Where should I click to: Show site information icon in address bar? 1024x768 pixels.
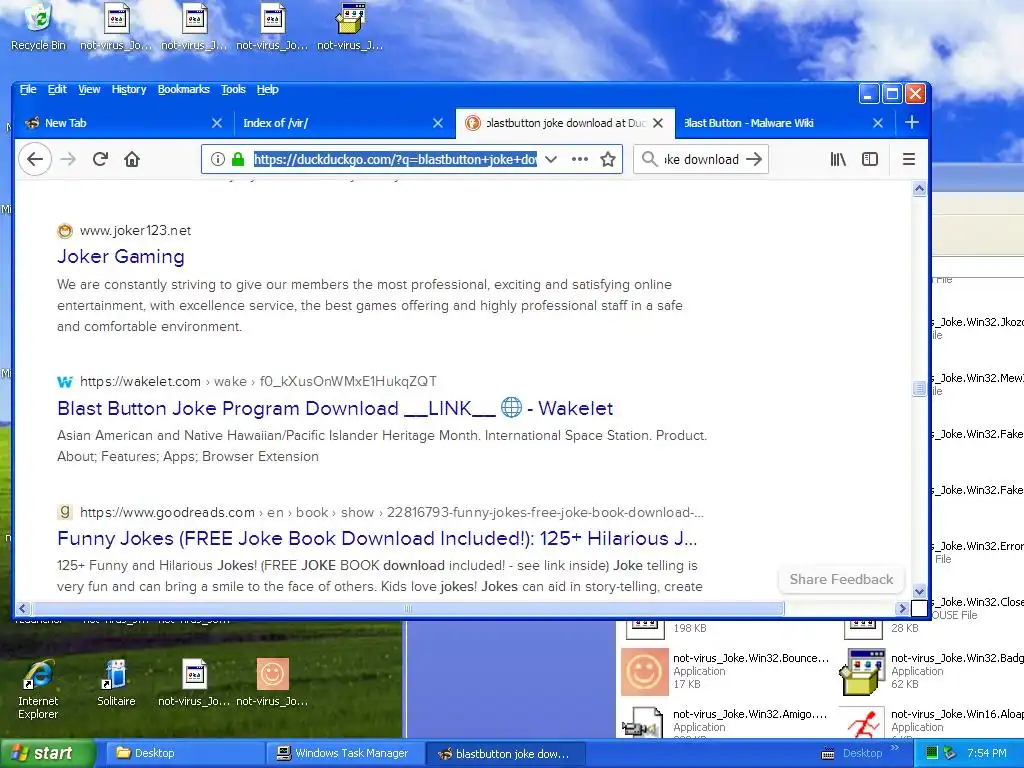point(217,159)
